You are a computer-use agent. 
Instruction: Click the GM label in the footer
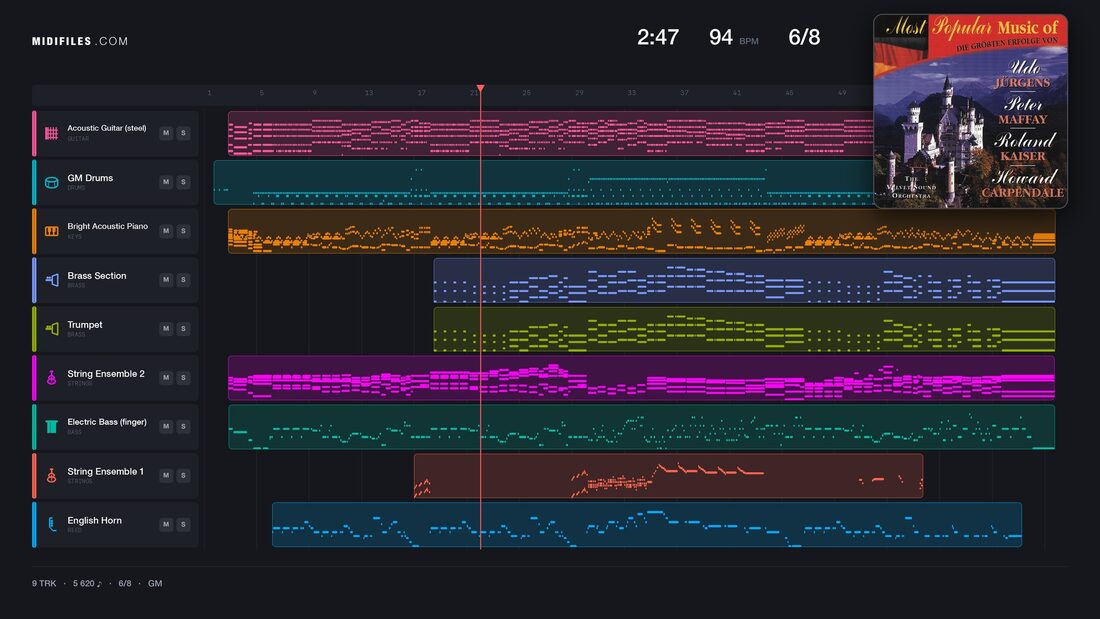(x=155, y=583)
